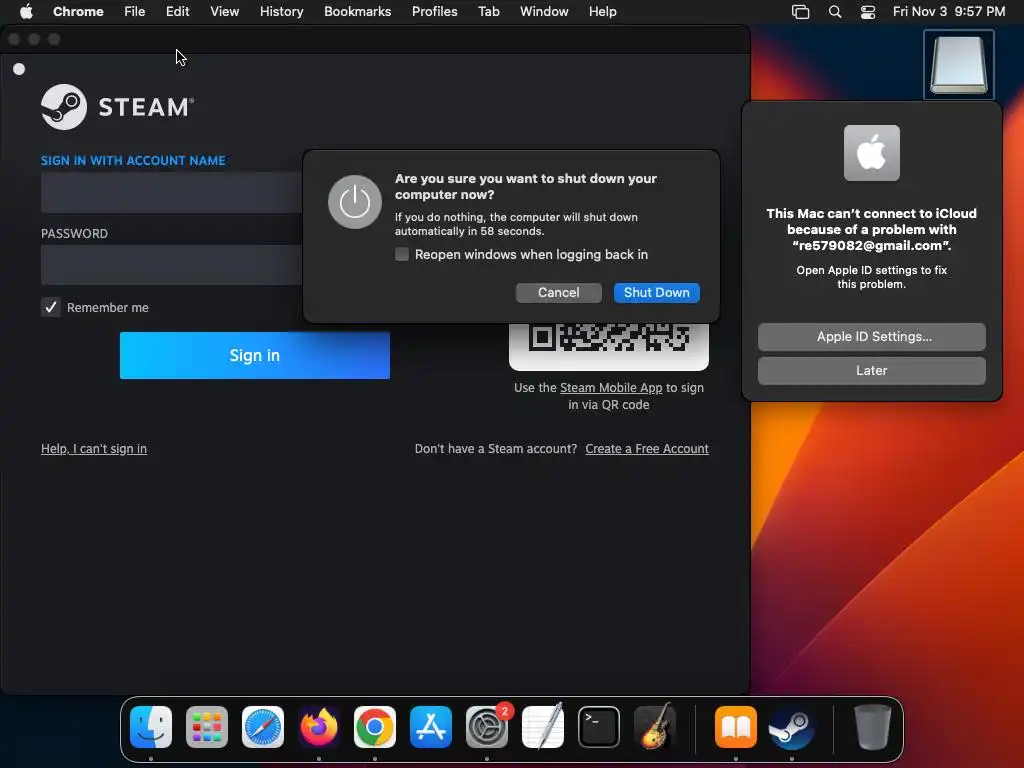Open System Settings with badge in Dock
Image resolution: width=1024 pixels, height=768 pixels.
(x=487, y=727)
